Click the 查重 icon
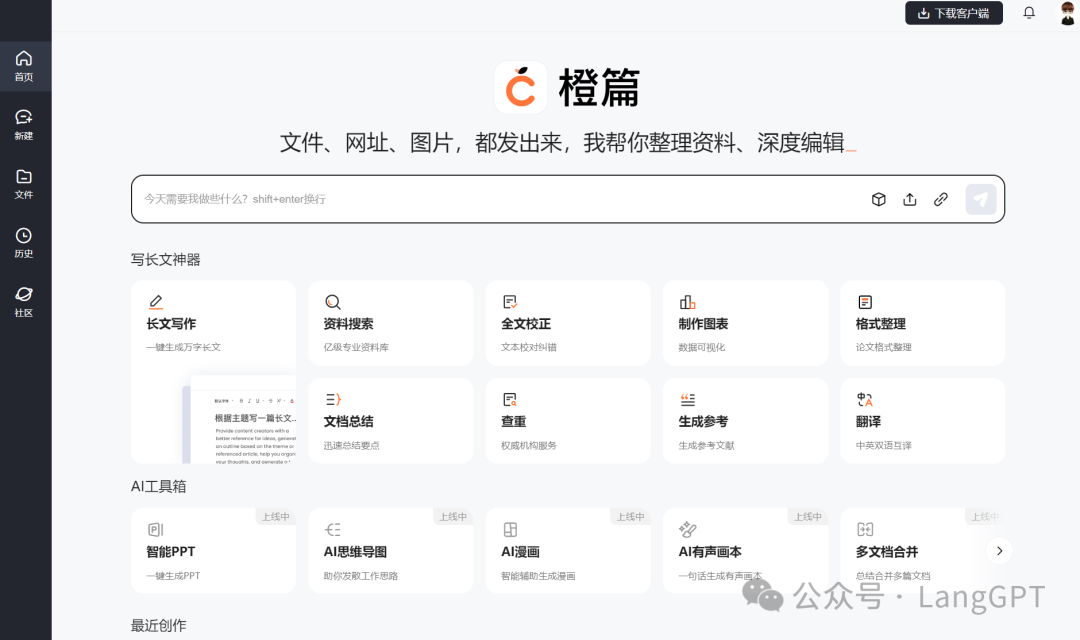The height and width of the screenshot is (640, 1080). (x=510, y=400)
